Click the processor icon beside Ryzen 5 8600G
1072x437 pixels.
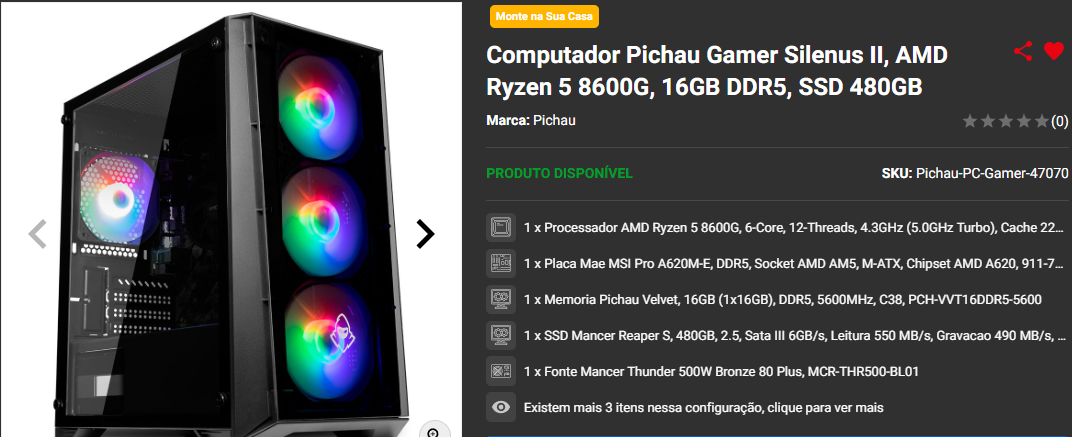click(x=500, y=227)
